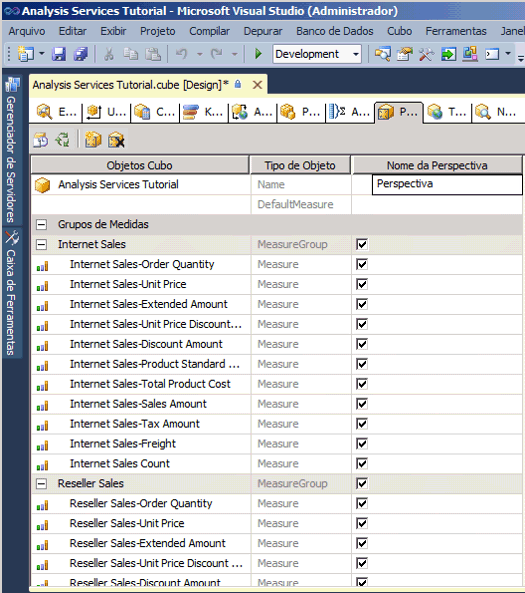Click the Save icon in toolbar
This screenshot has width=525, height=593.
coord(59,54)
